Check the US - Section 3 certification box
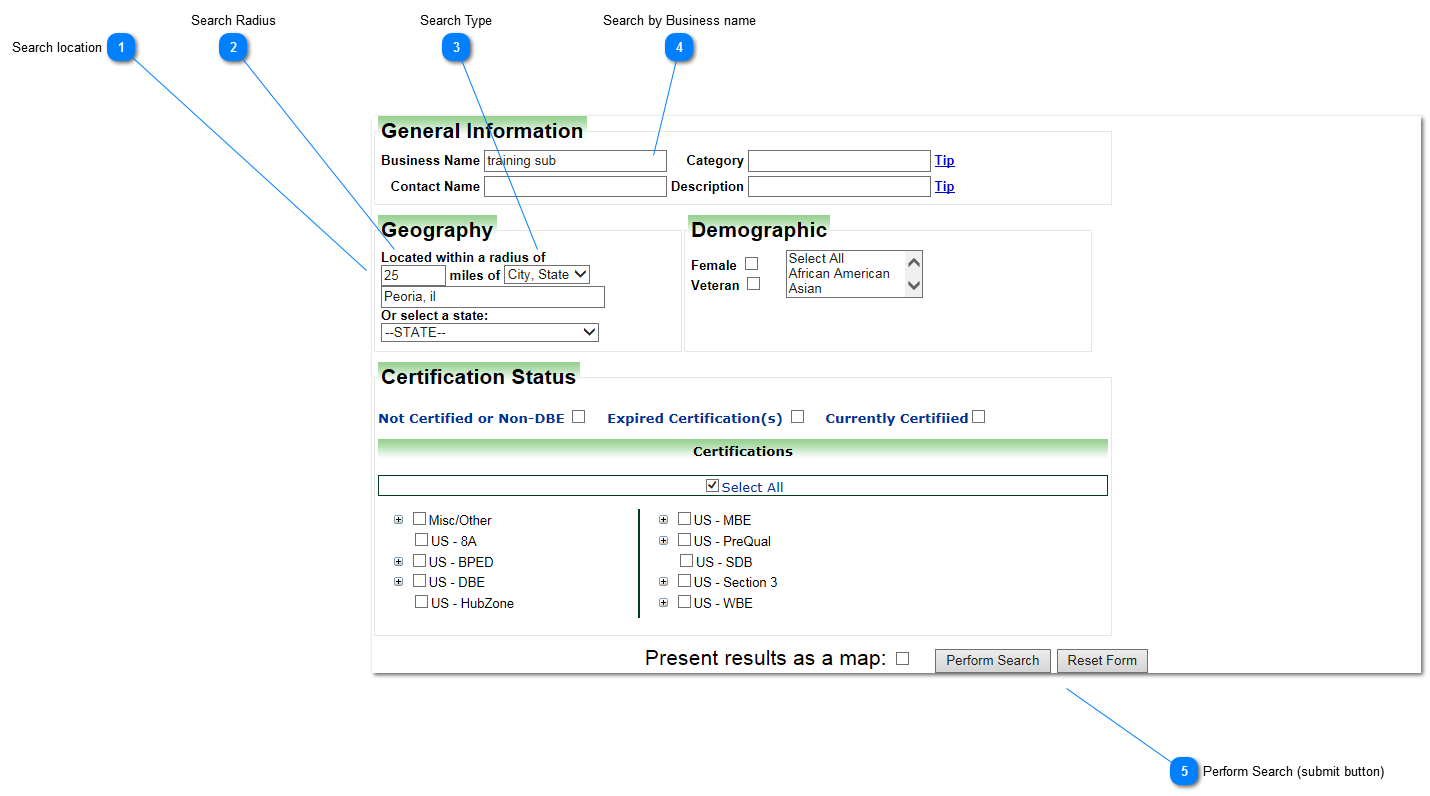1430x796 pixels. tap(684, 581)
